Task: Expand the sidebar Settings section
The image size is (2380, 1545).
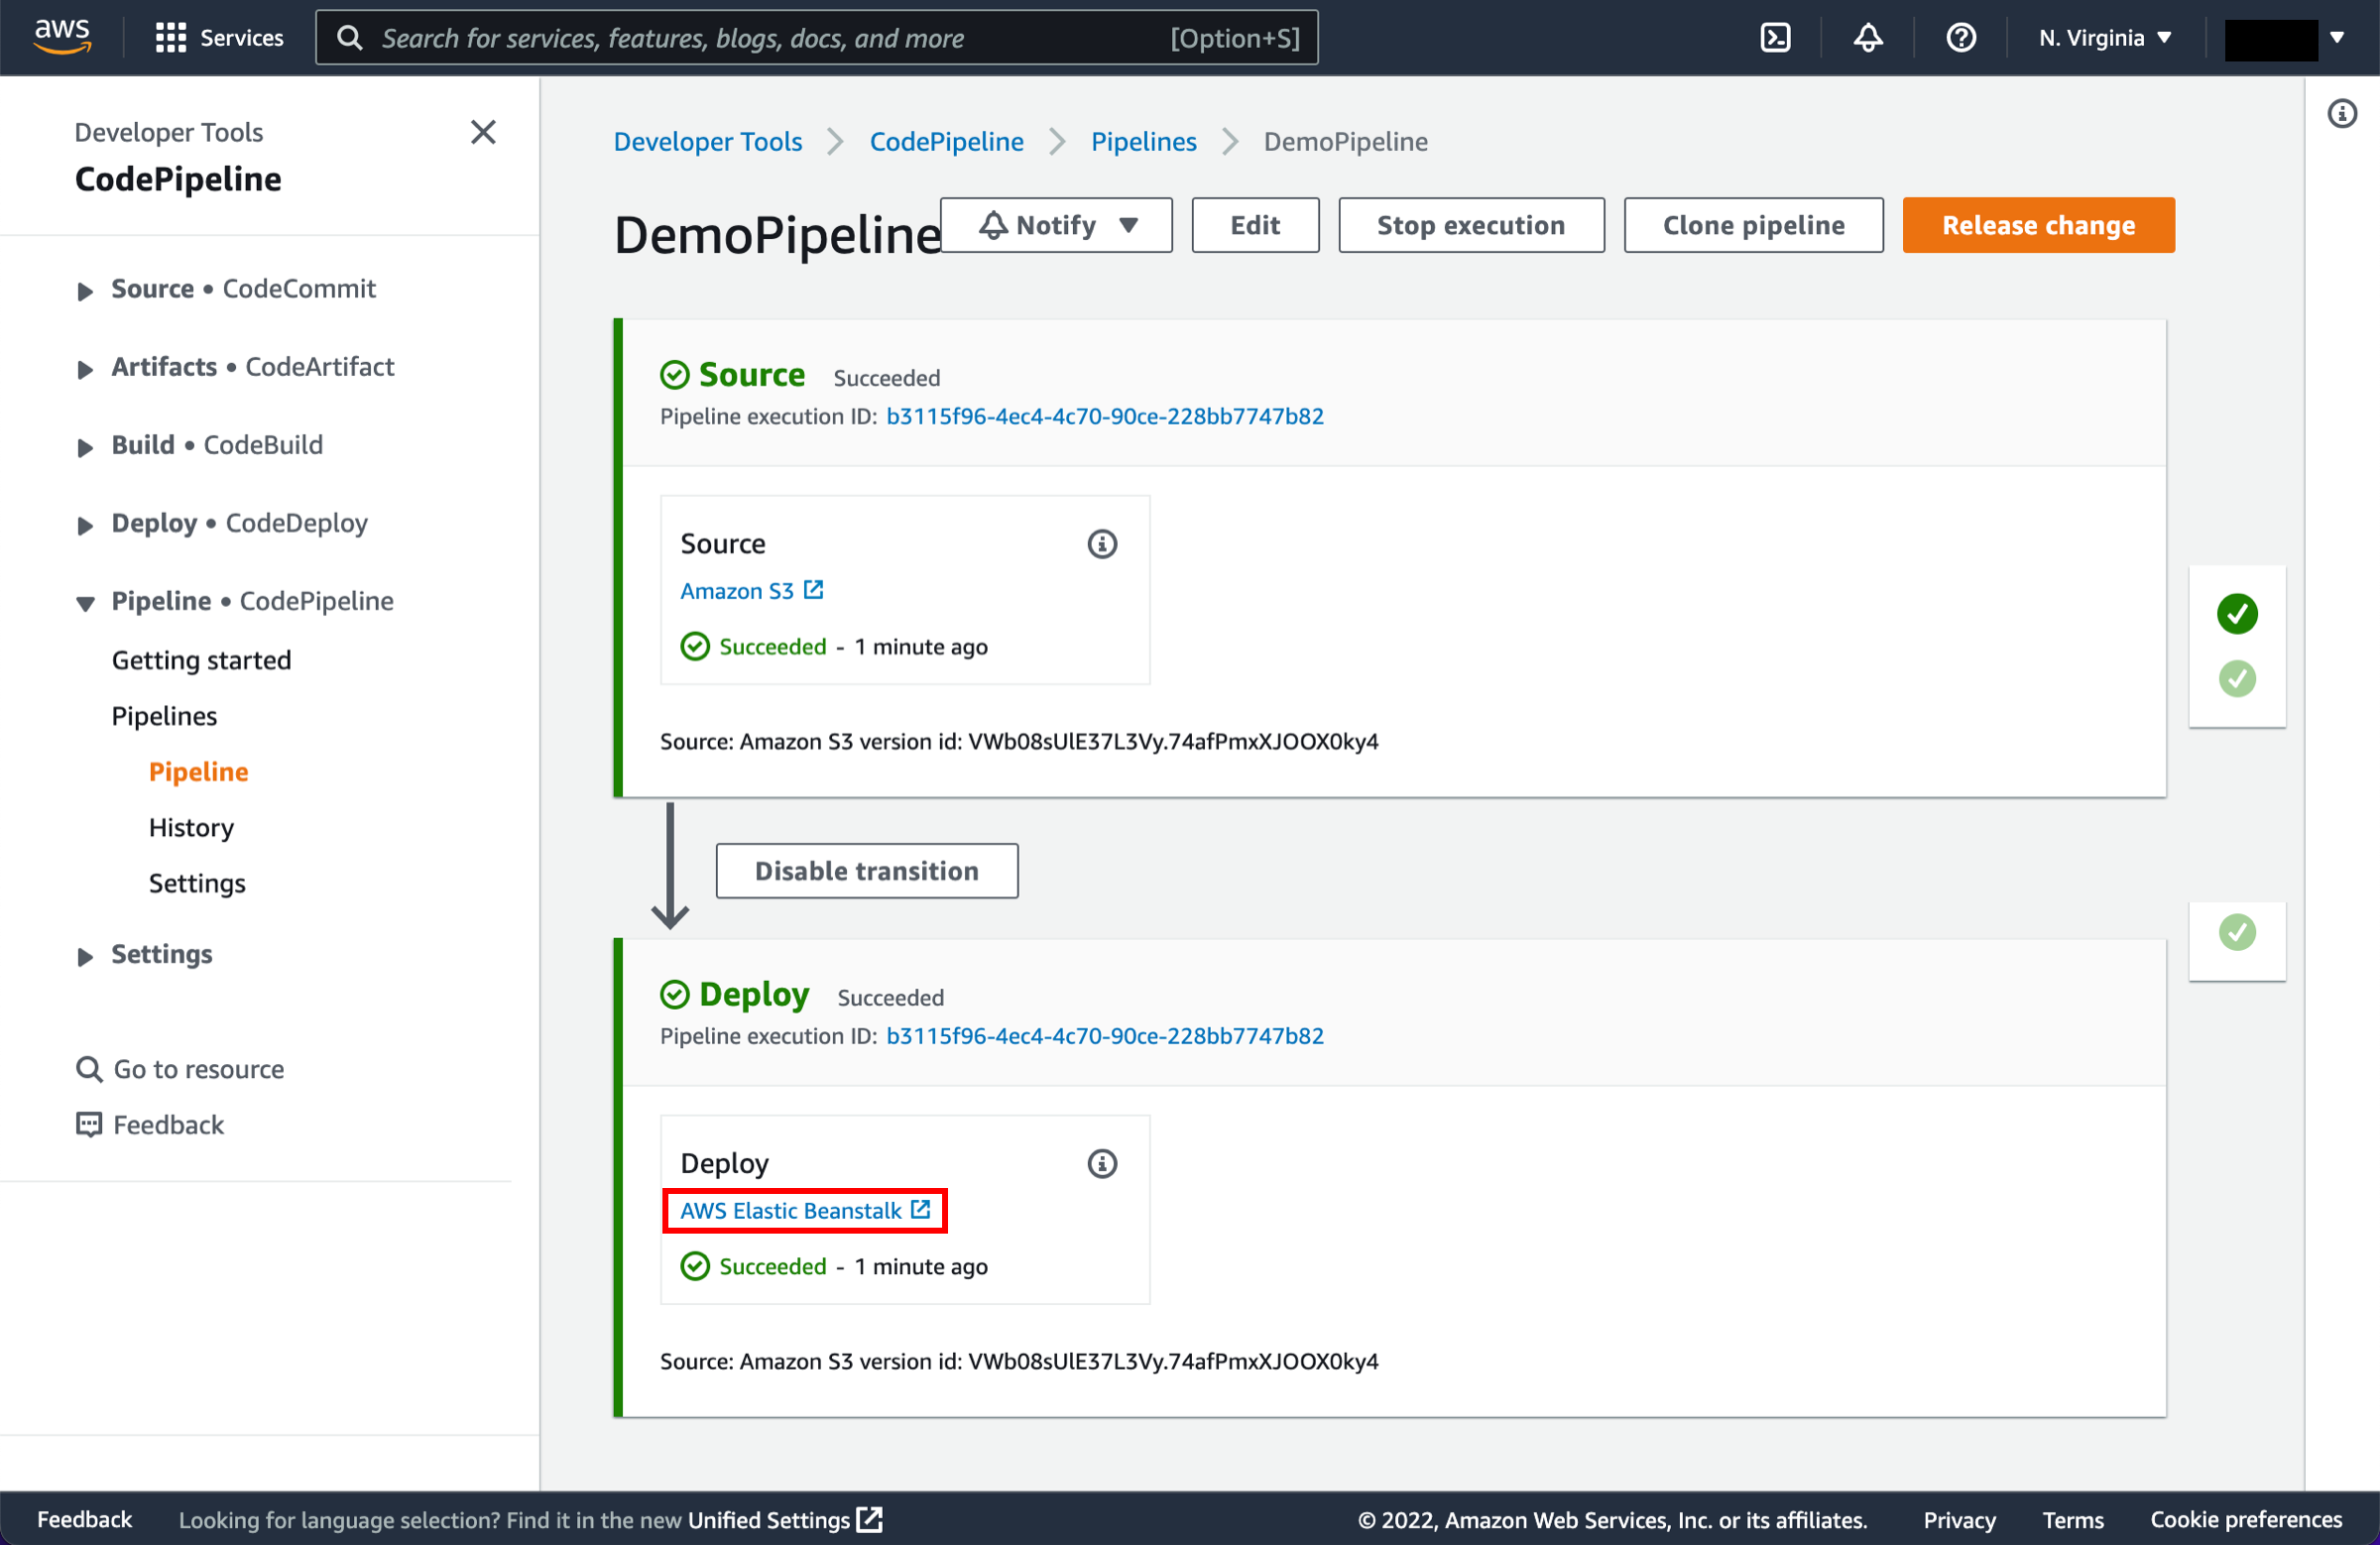Action: pyautogui.click(x=86, y=956)
